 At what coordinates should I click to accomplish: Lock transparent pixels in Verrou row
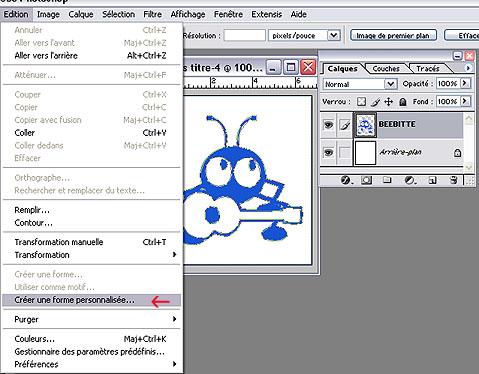pyautogui.click(x=361, y=101)
